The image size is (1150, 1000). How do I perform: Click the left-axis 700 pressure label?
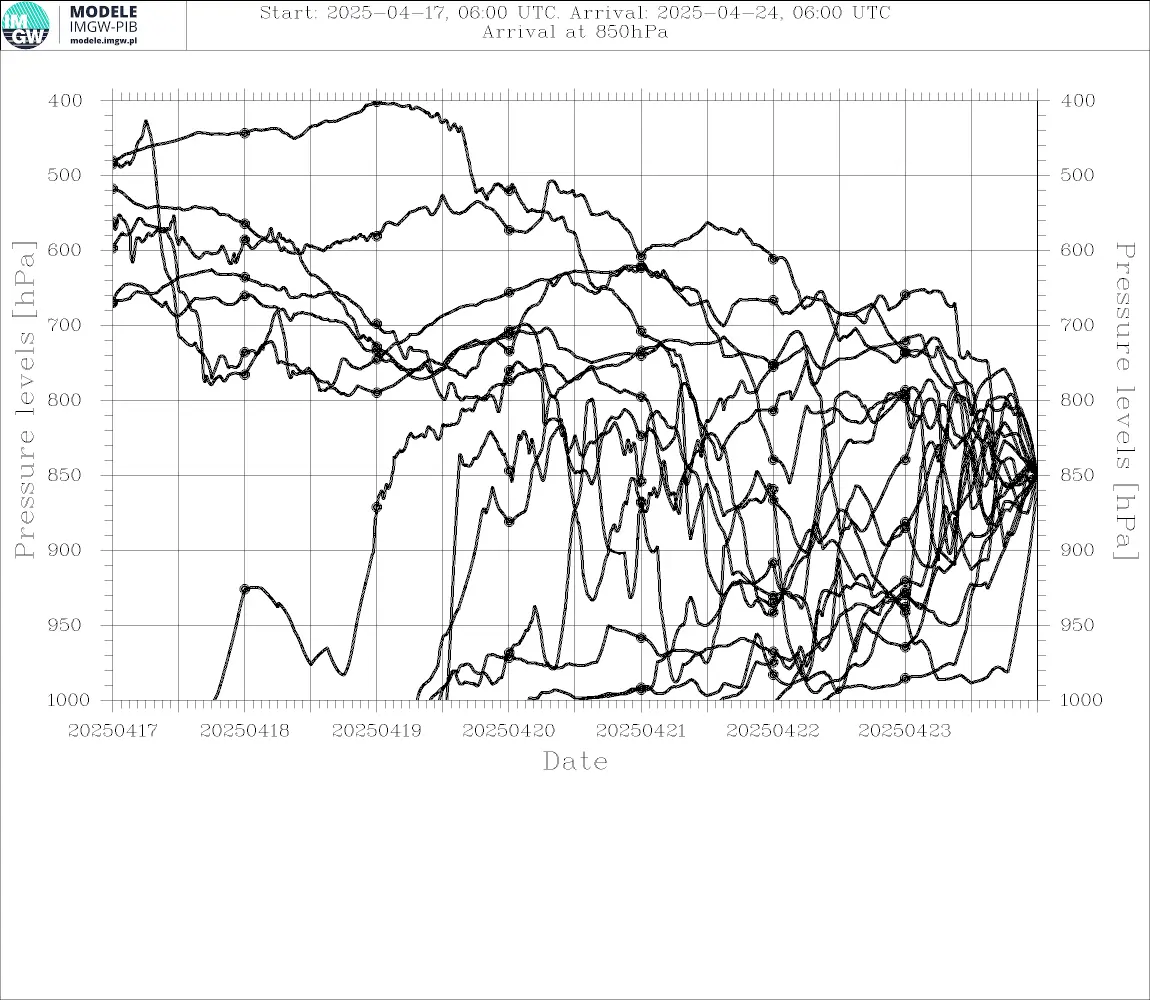pos(65,325)
